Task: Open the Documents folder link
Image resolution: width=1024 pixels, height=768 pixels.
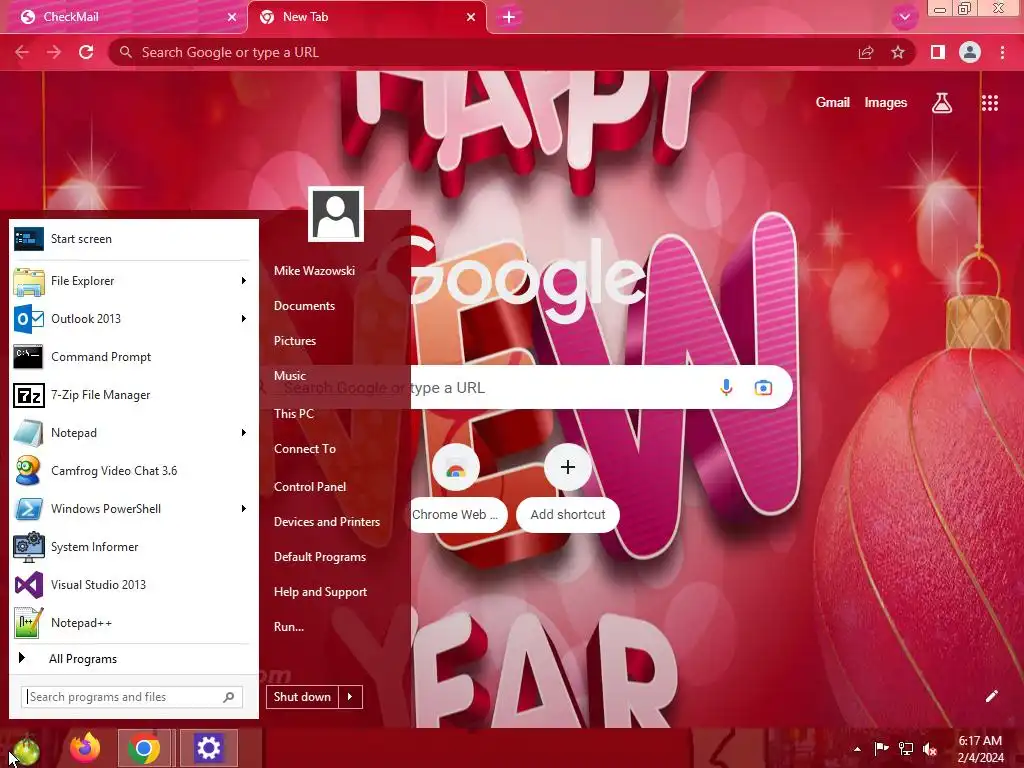Action: coord(304,306)
